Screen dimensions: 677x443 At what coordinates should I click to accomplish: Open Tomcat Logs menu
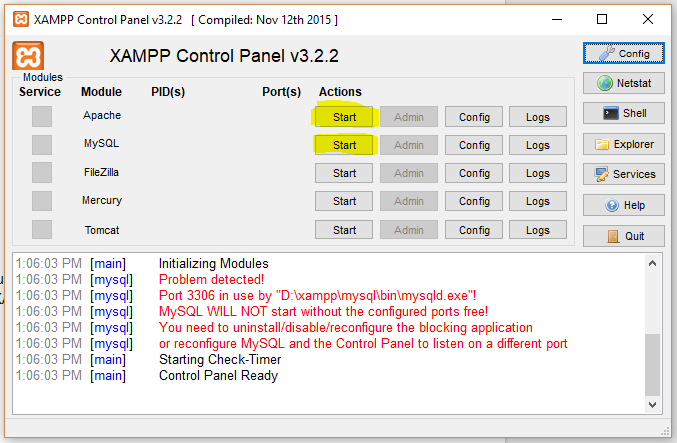point(538,230)
